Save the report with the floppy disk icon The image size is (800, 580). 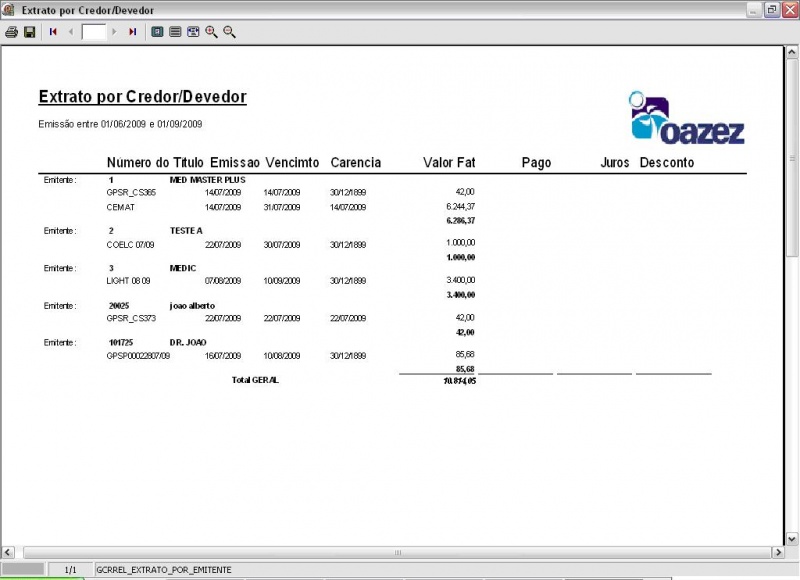click(x=30, y=32)
